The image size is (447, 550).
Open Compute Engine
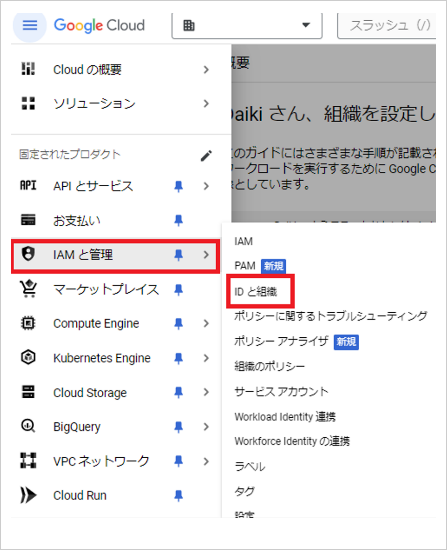coord(96,324)
